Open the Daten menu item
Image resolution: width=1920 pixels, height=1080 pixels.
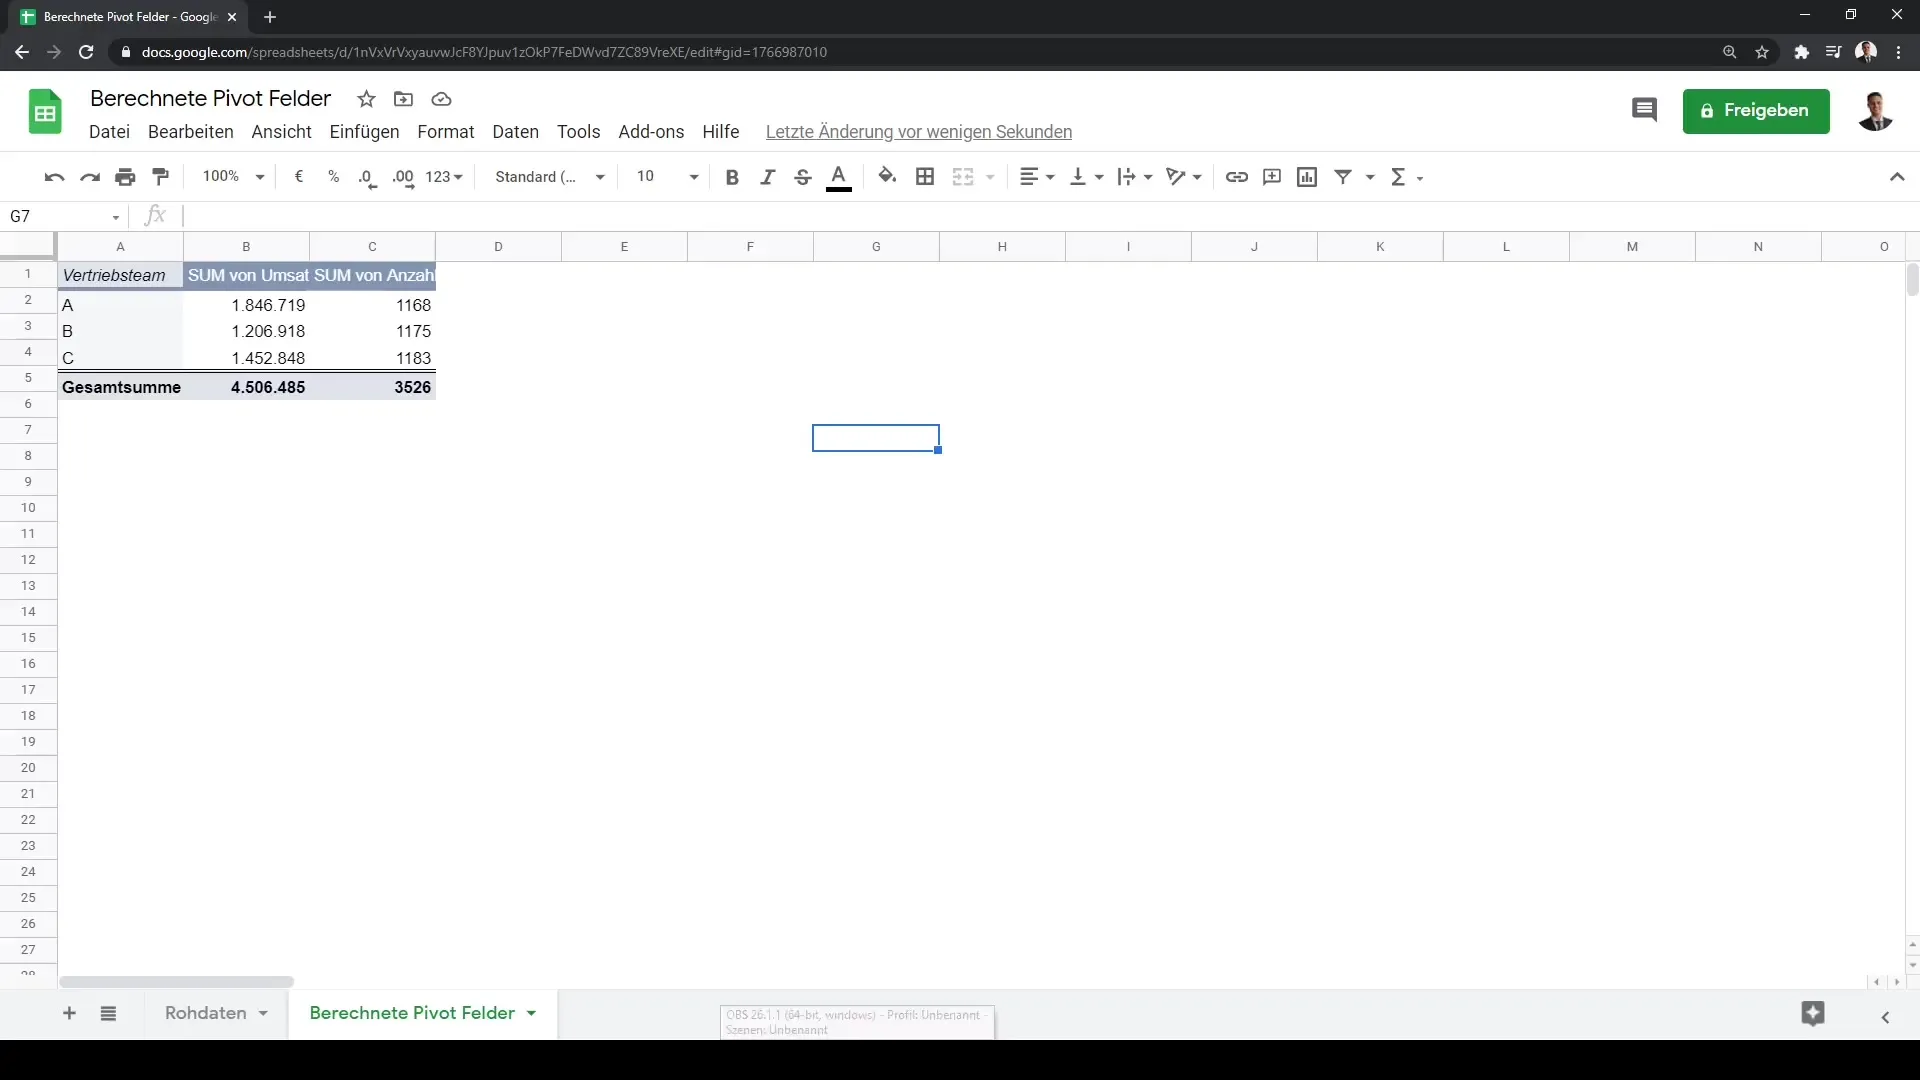(x=516, y=131)
